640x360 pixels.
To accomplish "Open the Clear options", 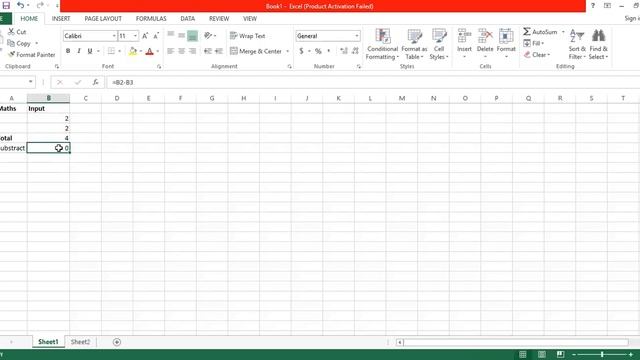I will coord(537,55).
